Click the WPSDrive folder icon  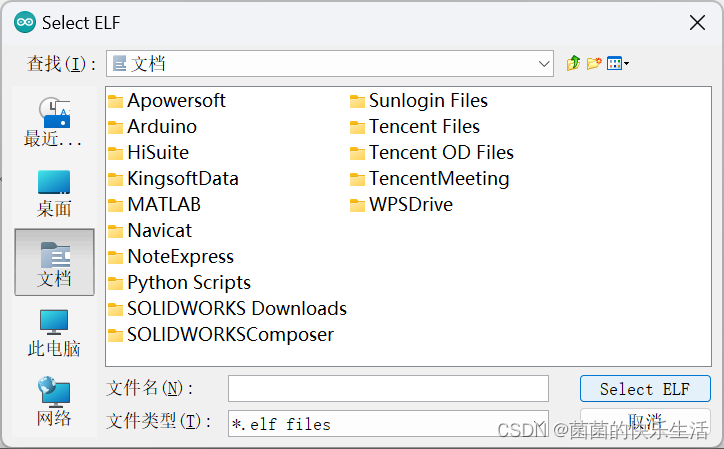(x=357, y=205)
